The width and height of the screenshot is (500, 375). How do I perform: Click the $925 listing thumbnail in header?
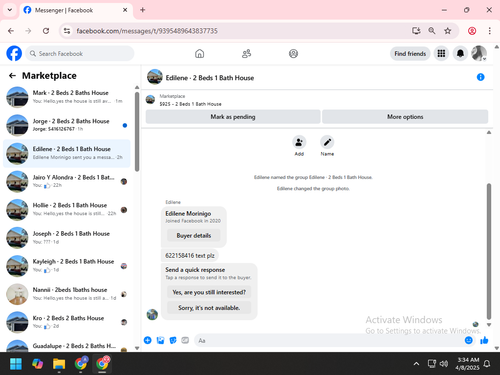click(x=150, y=99)
